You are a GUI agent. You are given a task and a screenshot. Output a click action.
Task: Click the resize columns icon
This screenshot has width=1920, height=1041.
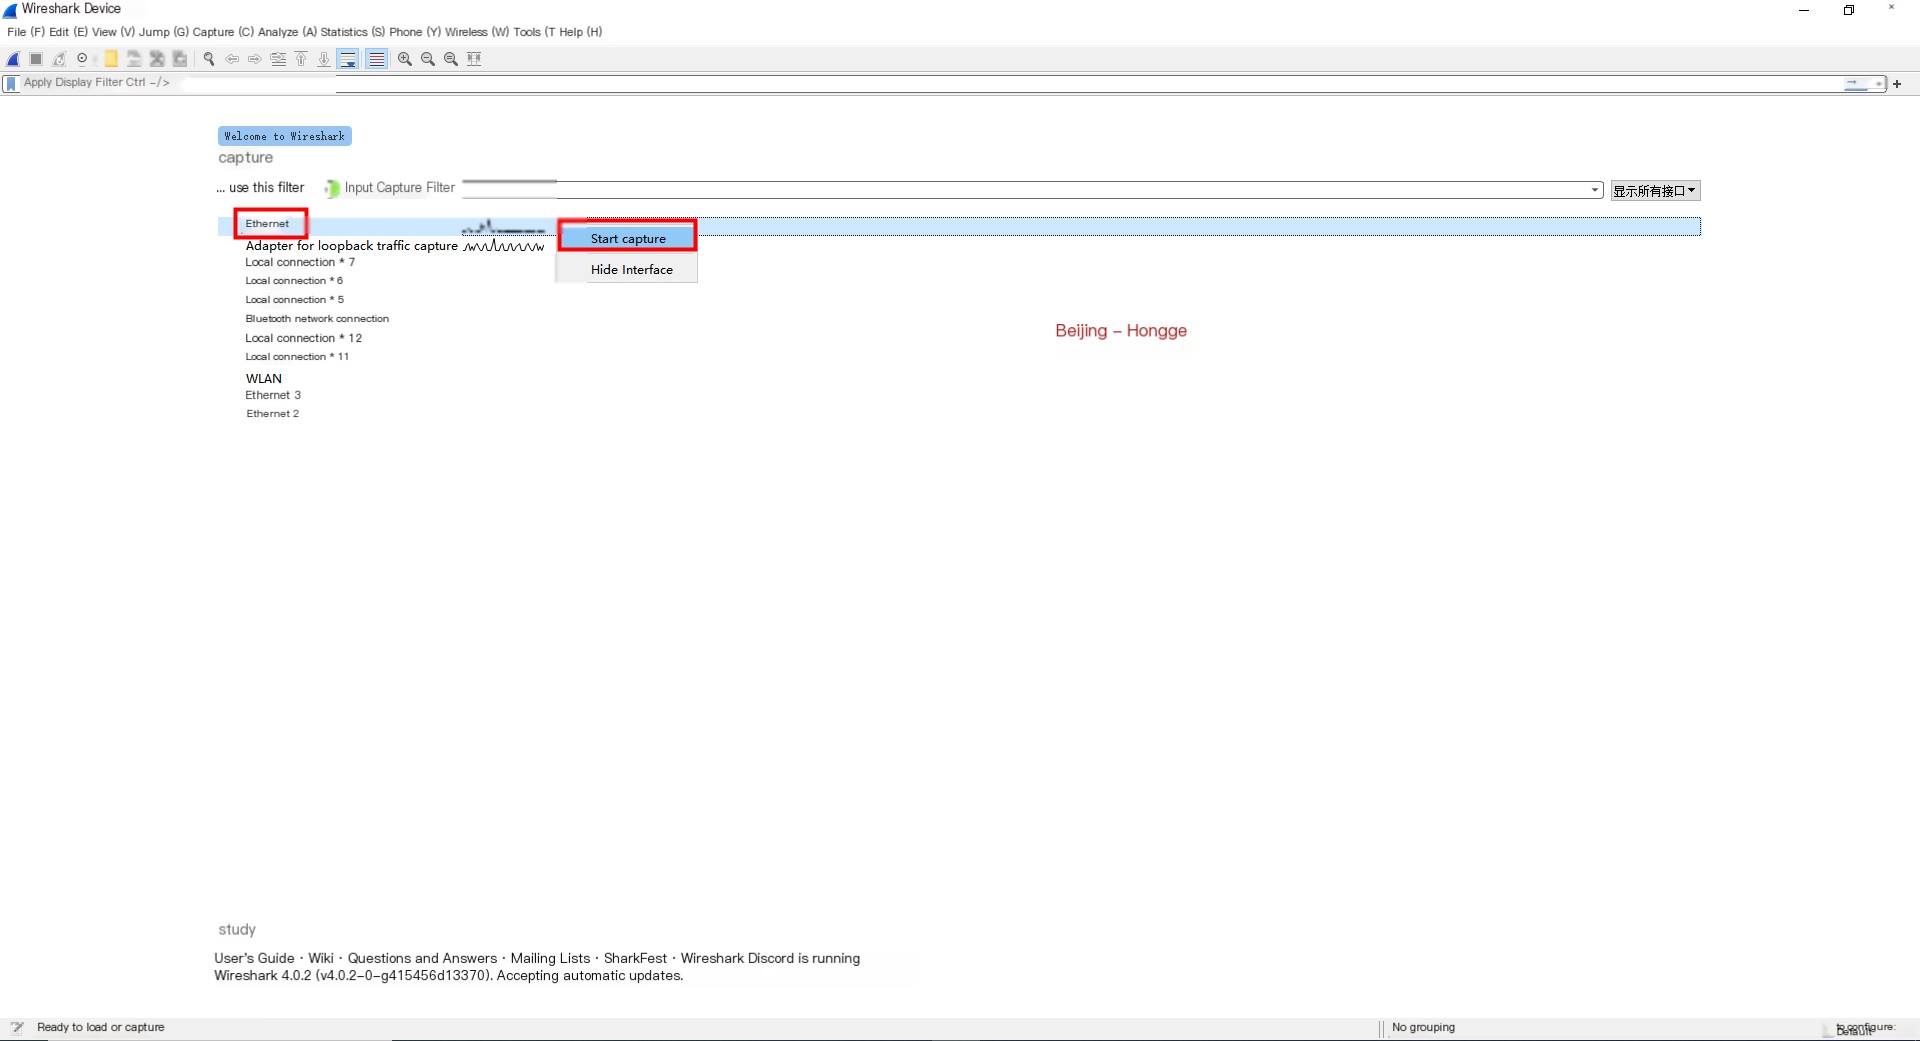(x=474, y=59)
